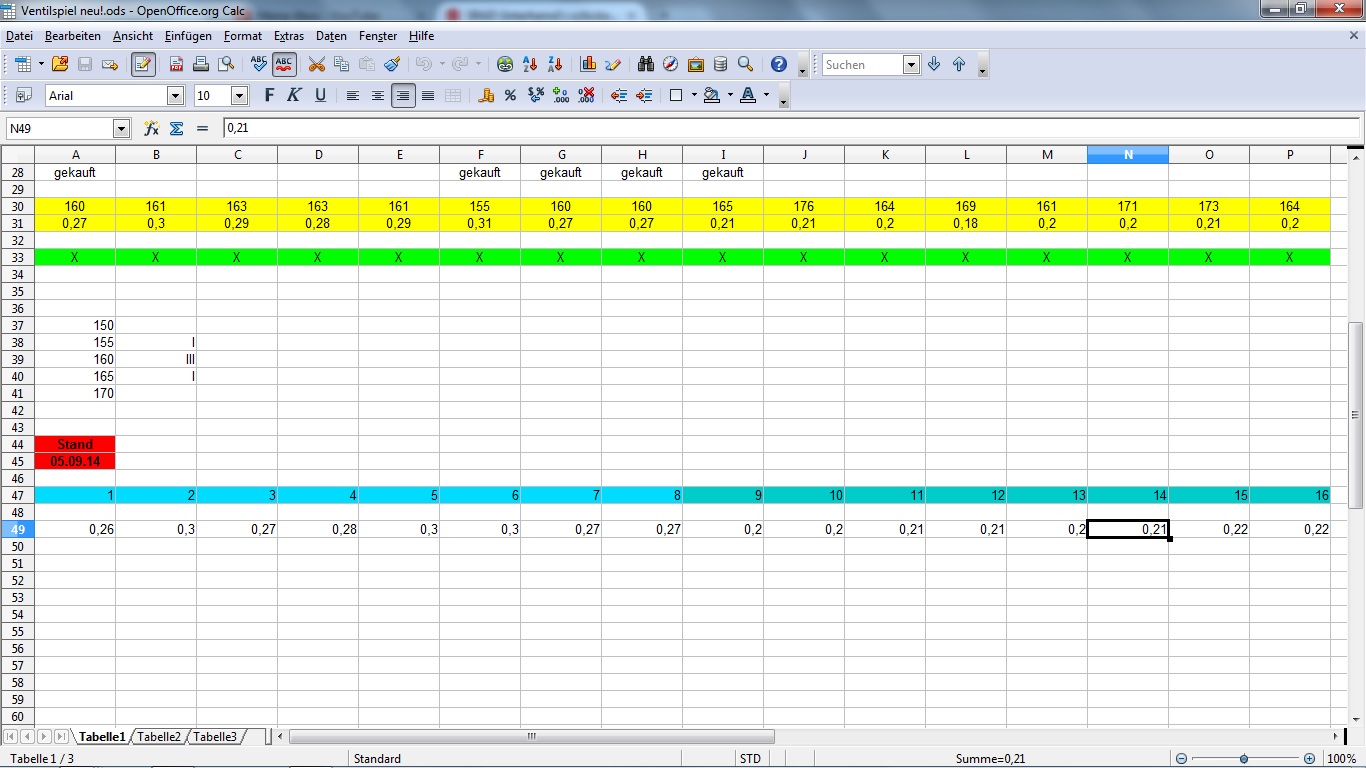
Task: Click the Find & Replace binoculars icon
Action: coord(646,65)
